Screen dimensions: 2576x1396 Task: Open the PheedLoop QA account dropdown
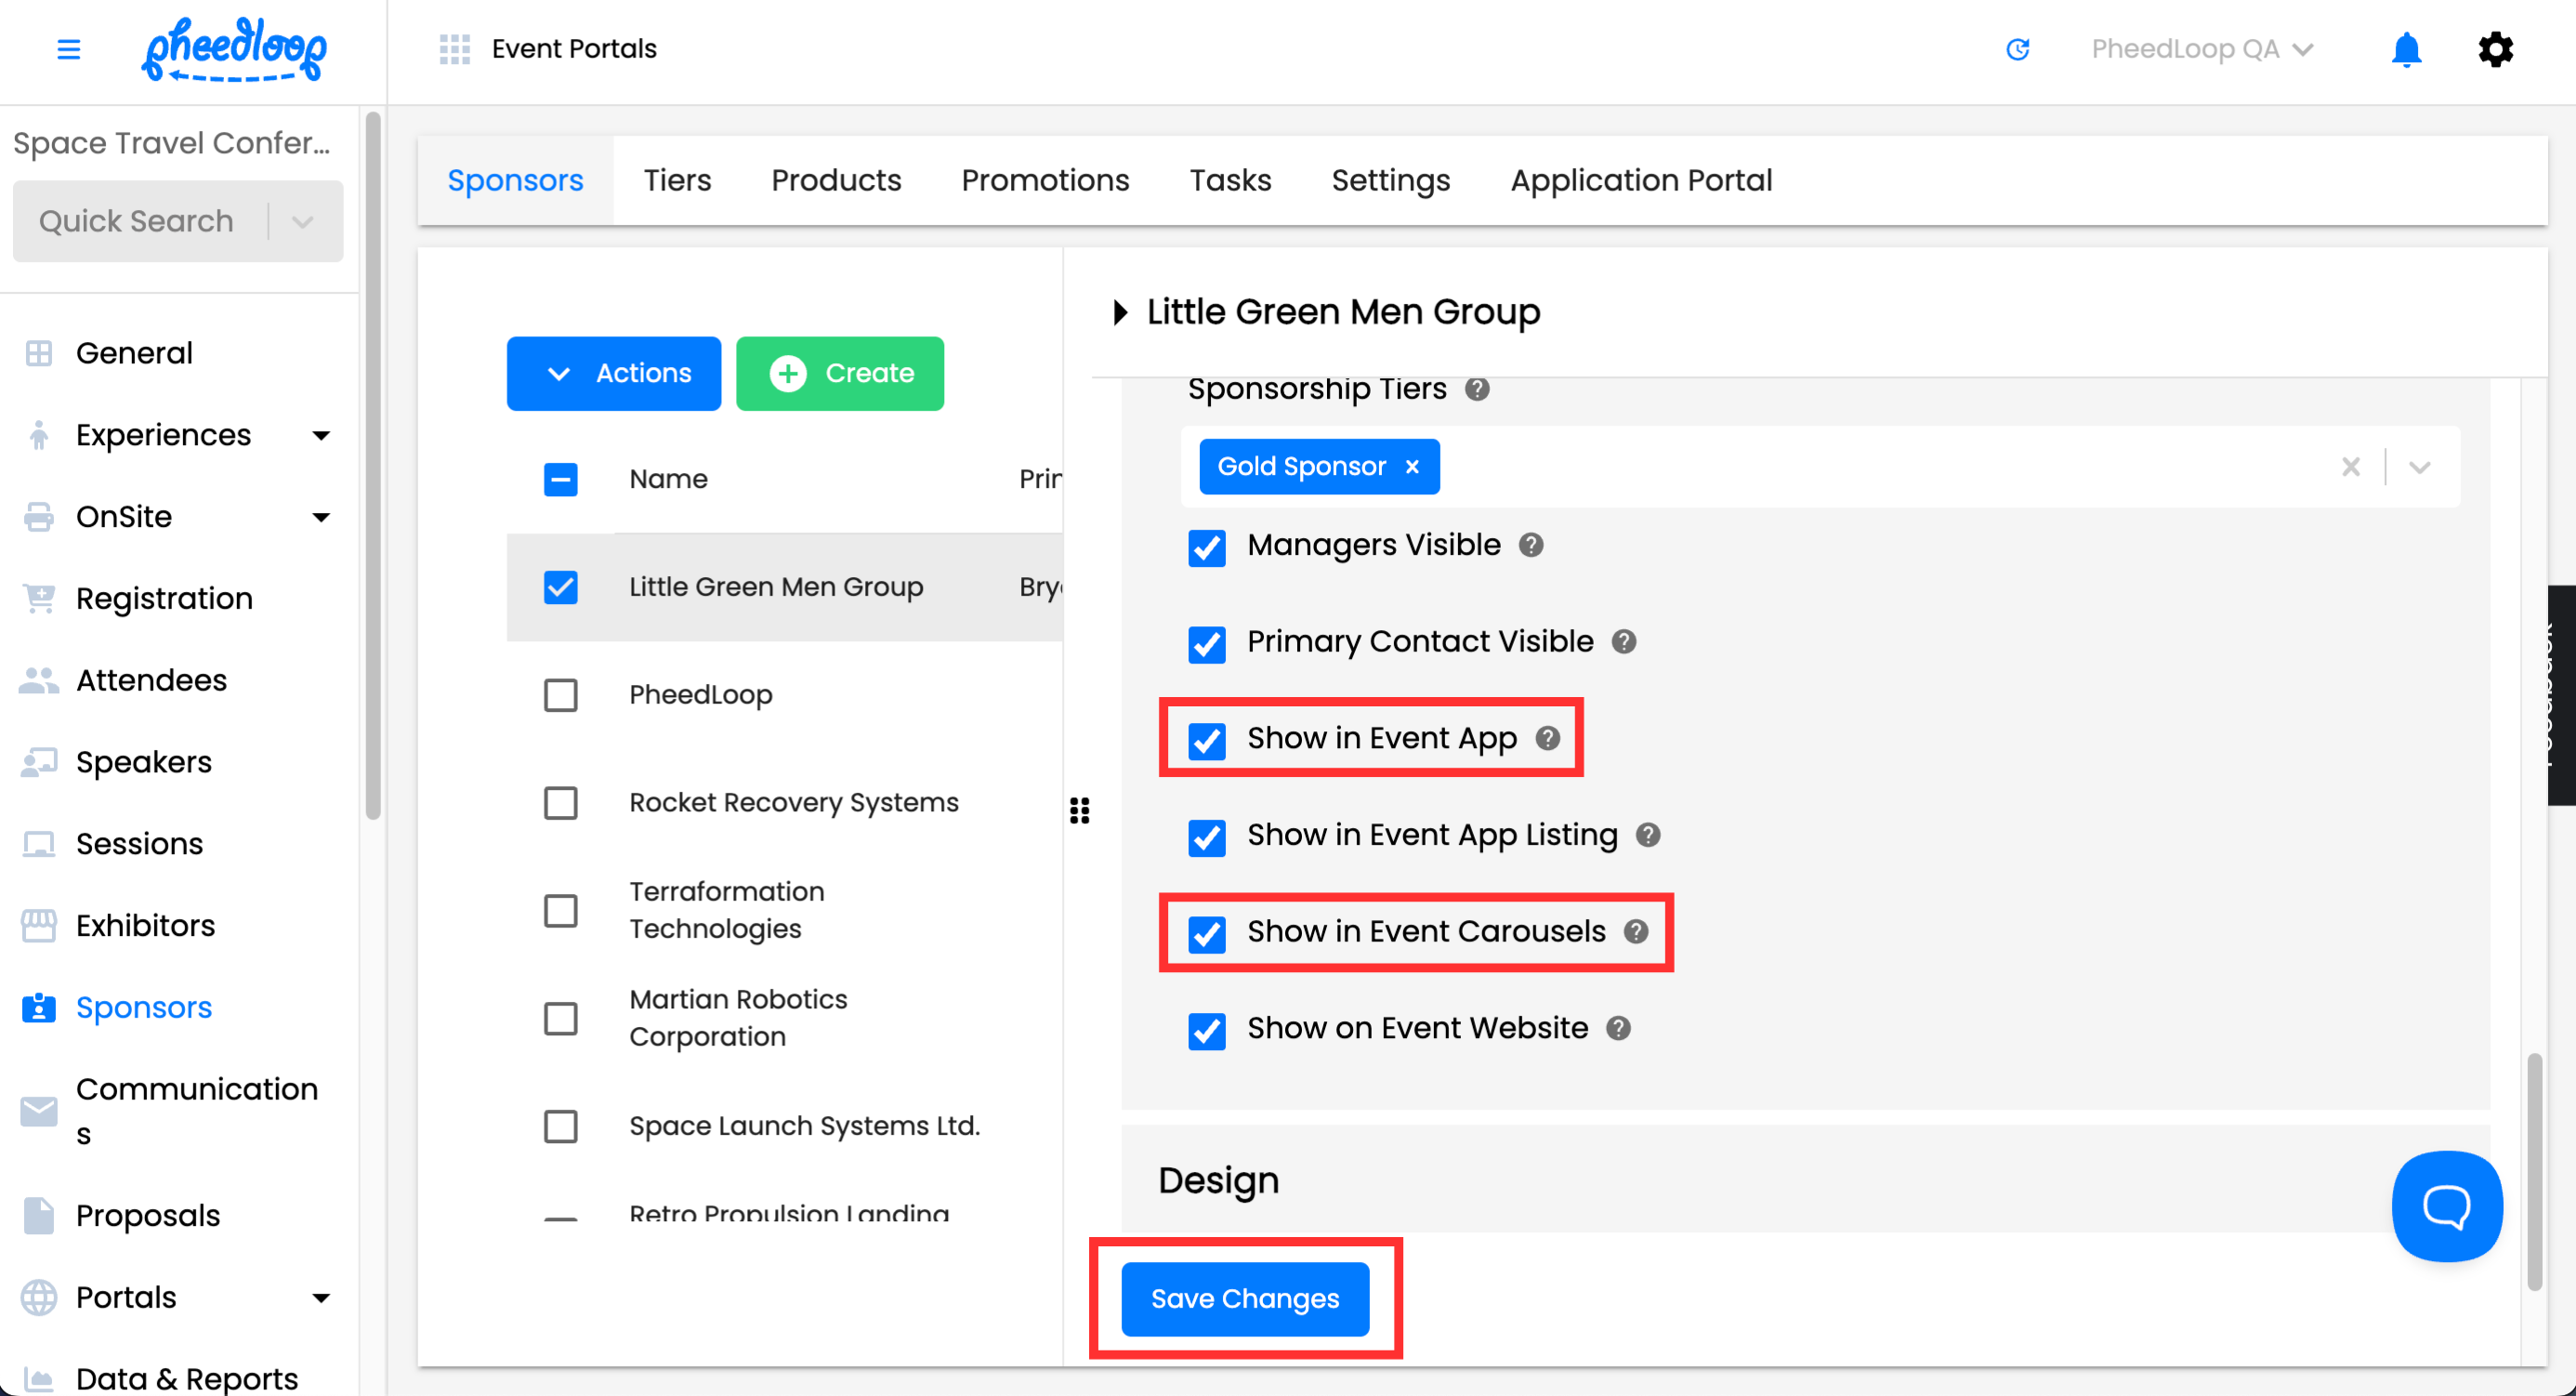[x=2201, y=49]
